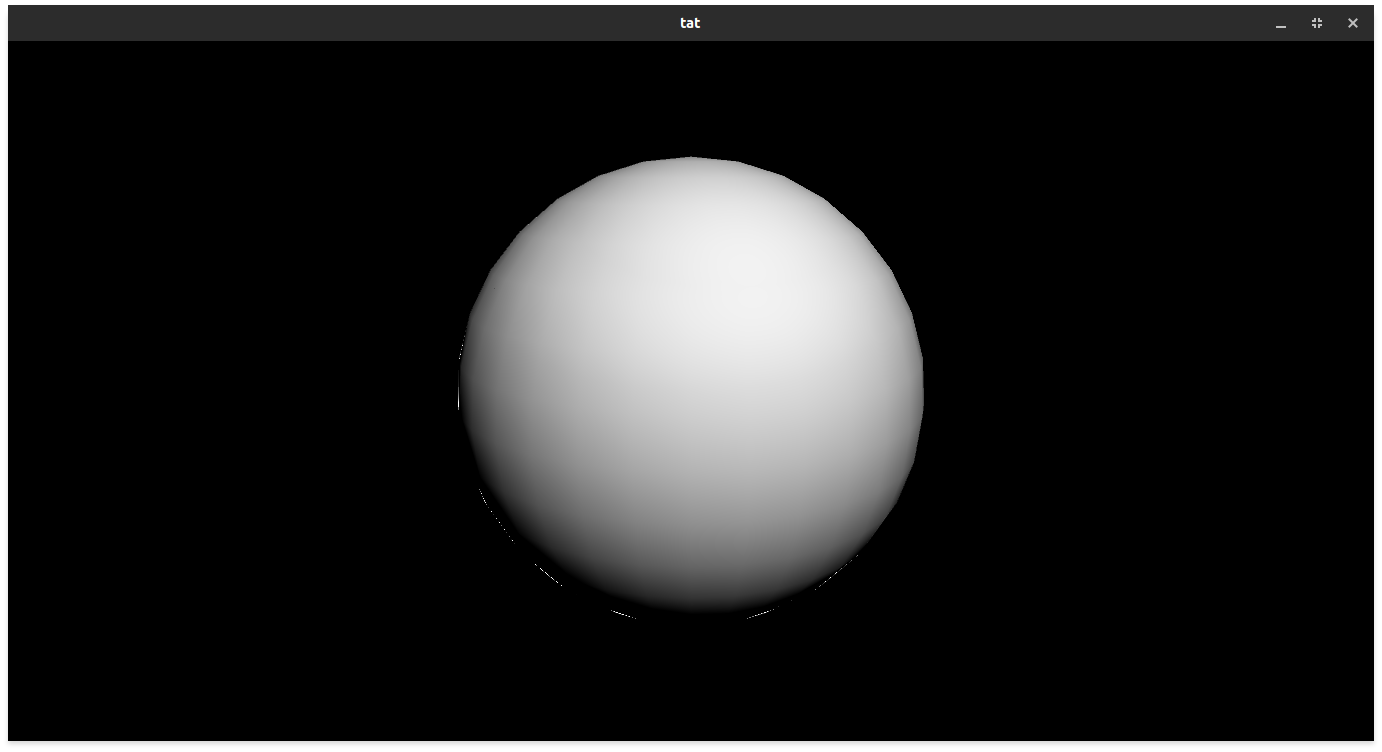Restore down the tat window
Viewport: 1382px width, 752px height.
click(x=1317, y=23)
